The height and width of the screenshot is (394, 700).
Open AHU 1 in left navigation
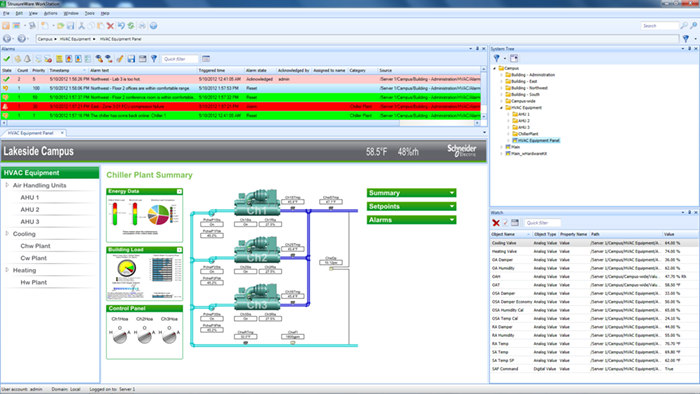pos(30,197)
